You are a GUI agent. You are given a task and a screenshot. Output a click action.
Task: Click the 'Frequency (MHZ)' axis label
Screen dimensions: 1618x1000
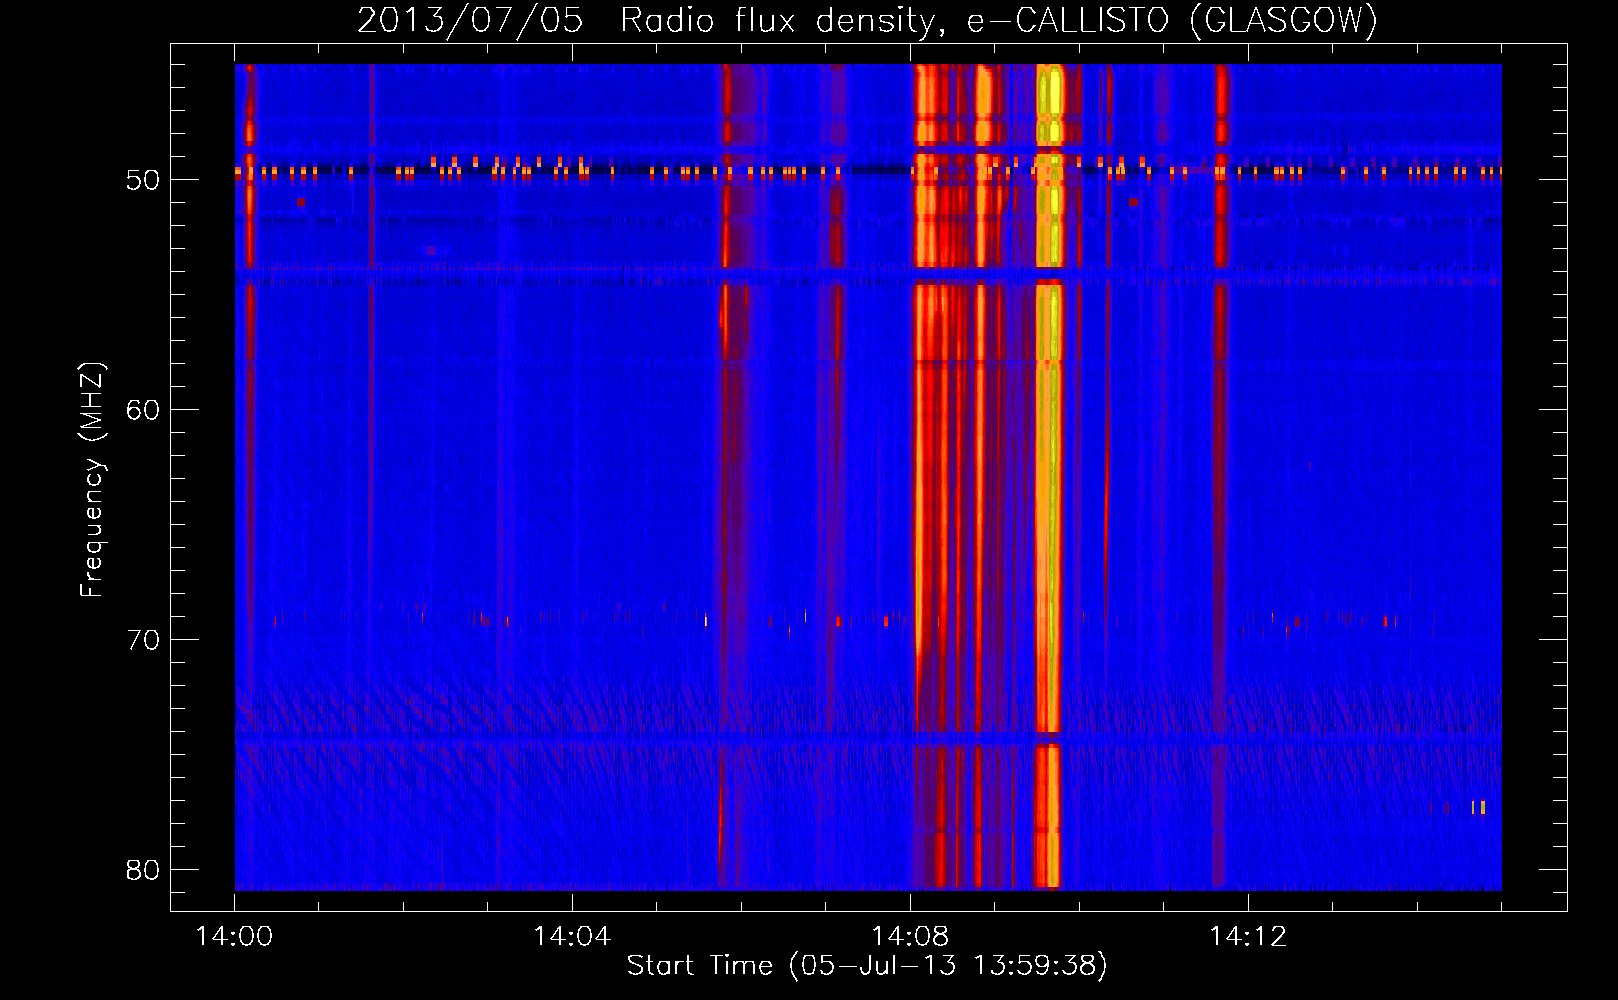(91, 480)
